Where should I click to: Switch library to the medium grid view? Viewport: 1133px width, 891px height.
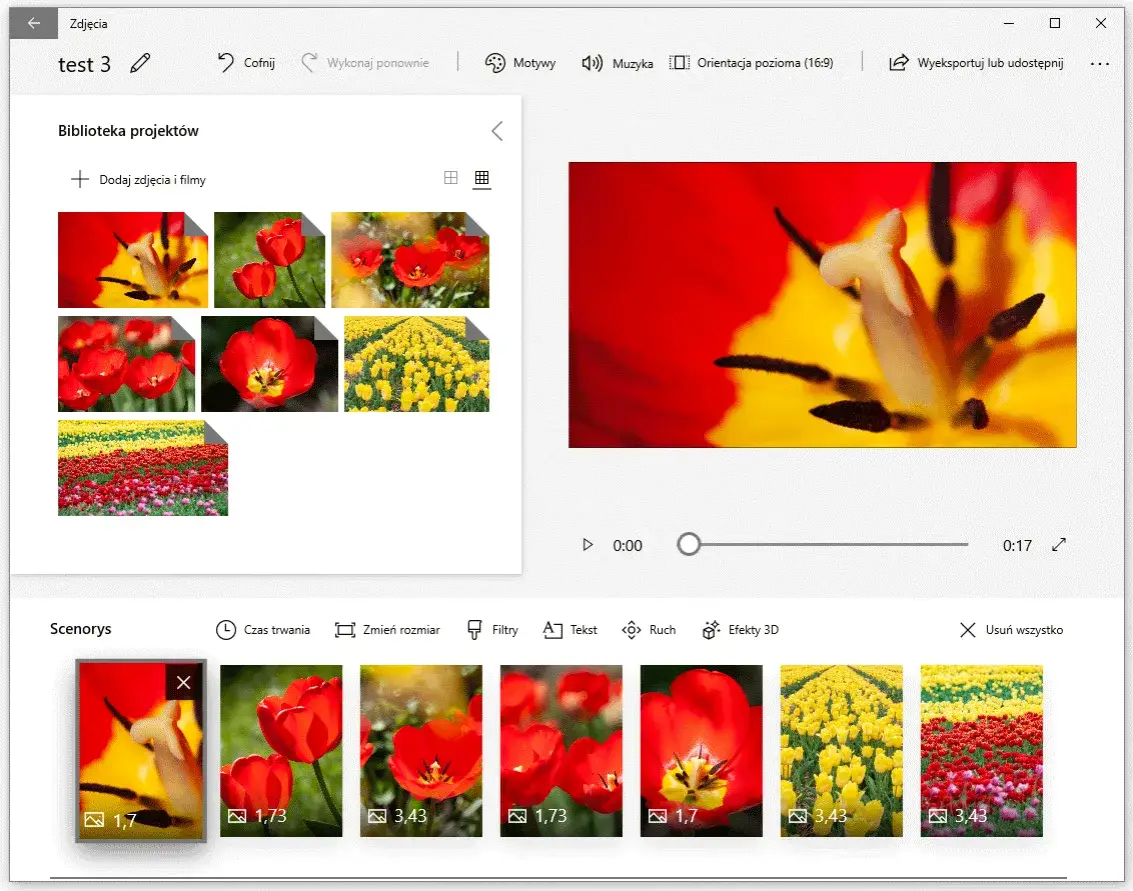(x=451, y=178)
